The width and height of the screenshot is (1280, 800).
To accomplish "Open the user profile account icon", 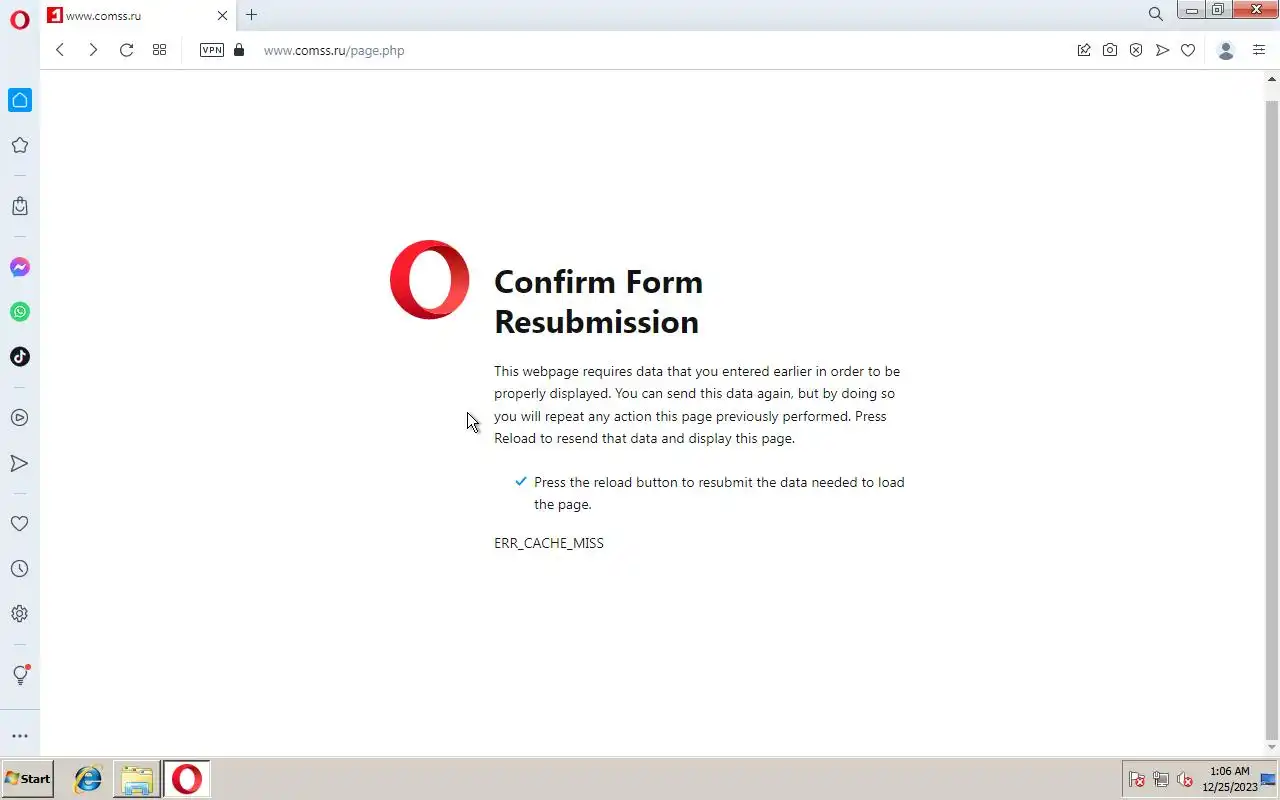I will [1226, 50].
